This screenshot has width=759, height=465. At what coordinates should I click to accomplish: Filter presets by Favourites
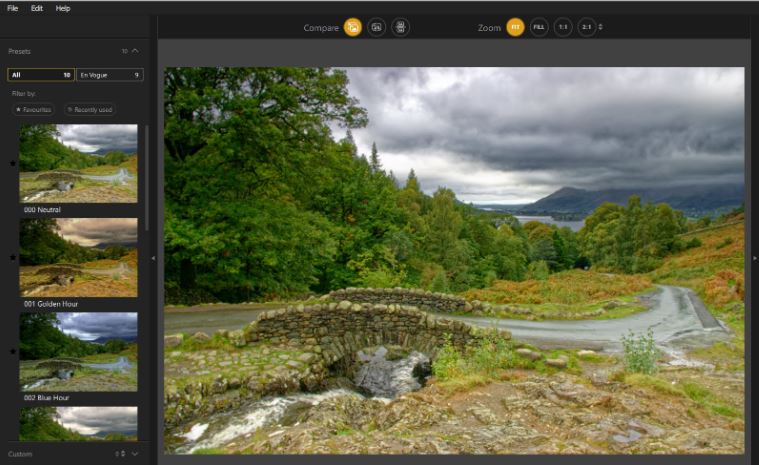(33, 110)
